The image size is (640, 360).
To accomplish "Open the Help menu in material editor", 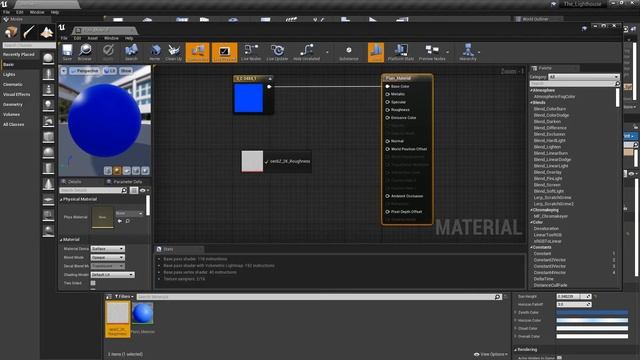I will coord(129,38).
